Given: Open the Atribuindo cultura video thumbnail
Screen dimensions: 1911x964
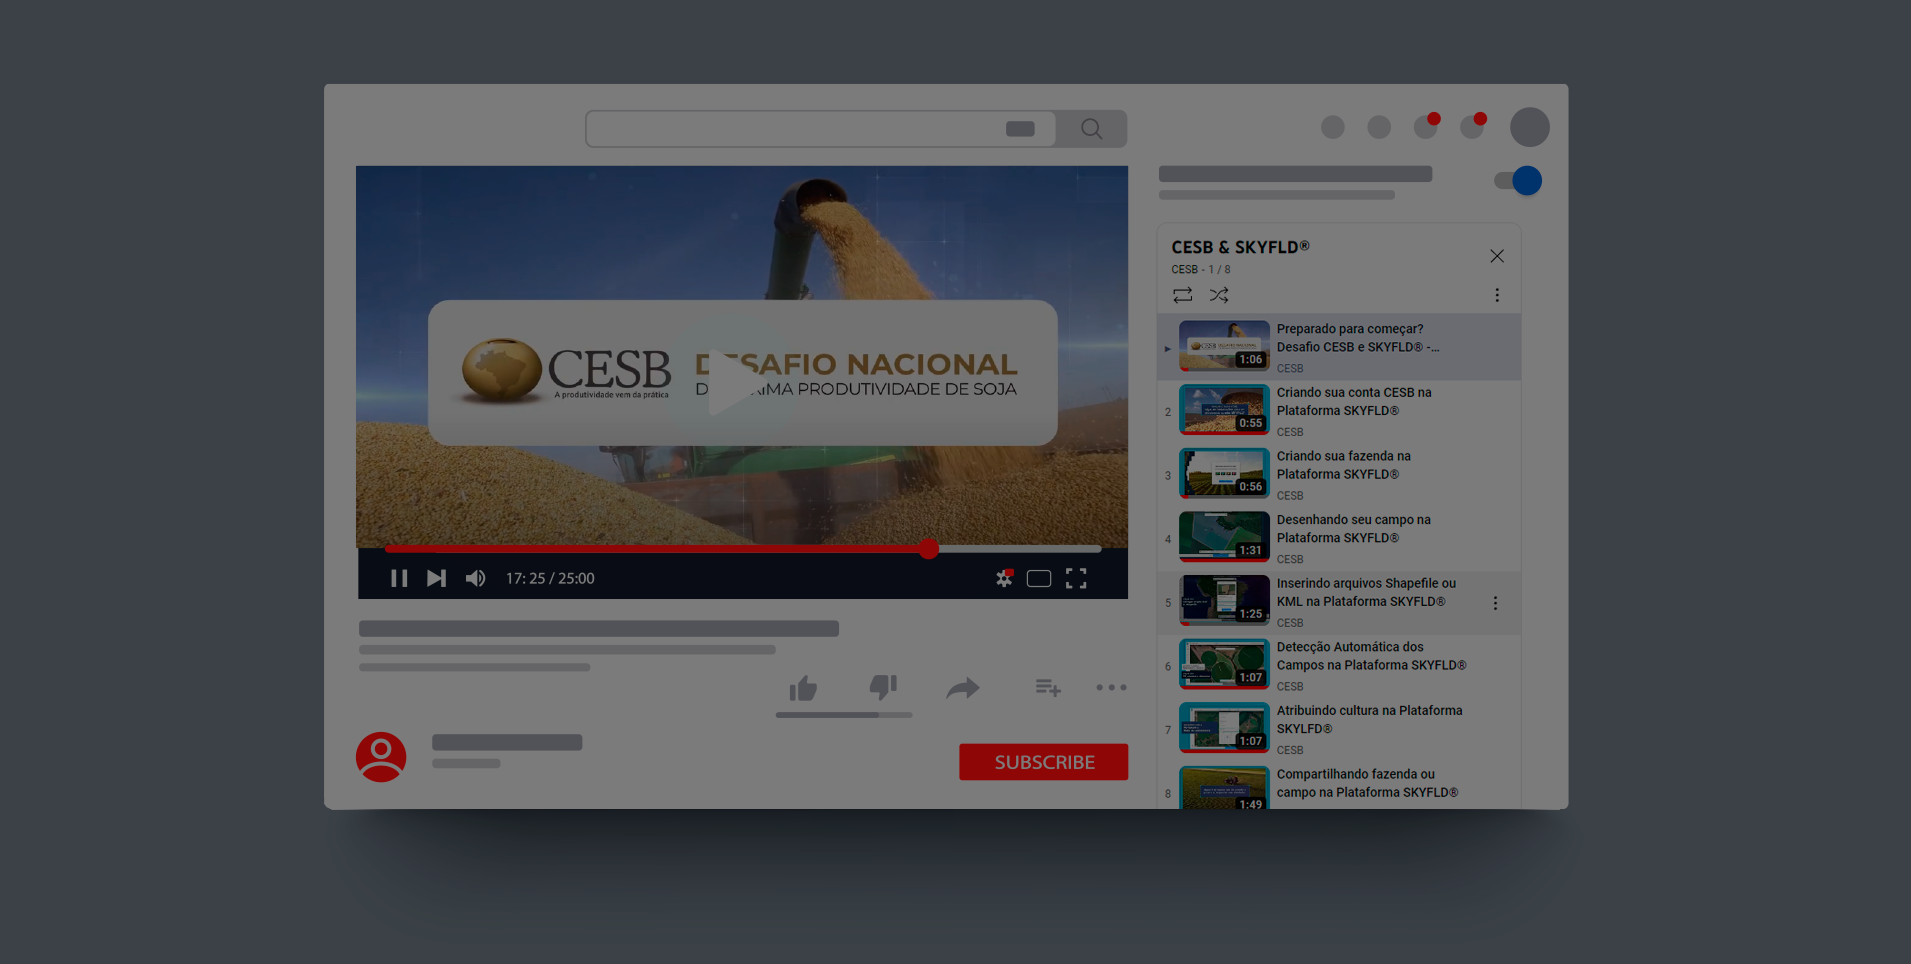Looking at the screenshot, I should pyautogui.click(x=1224, y=727).
